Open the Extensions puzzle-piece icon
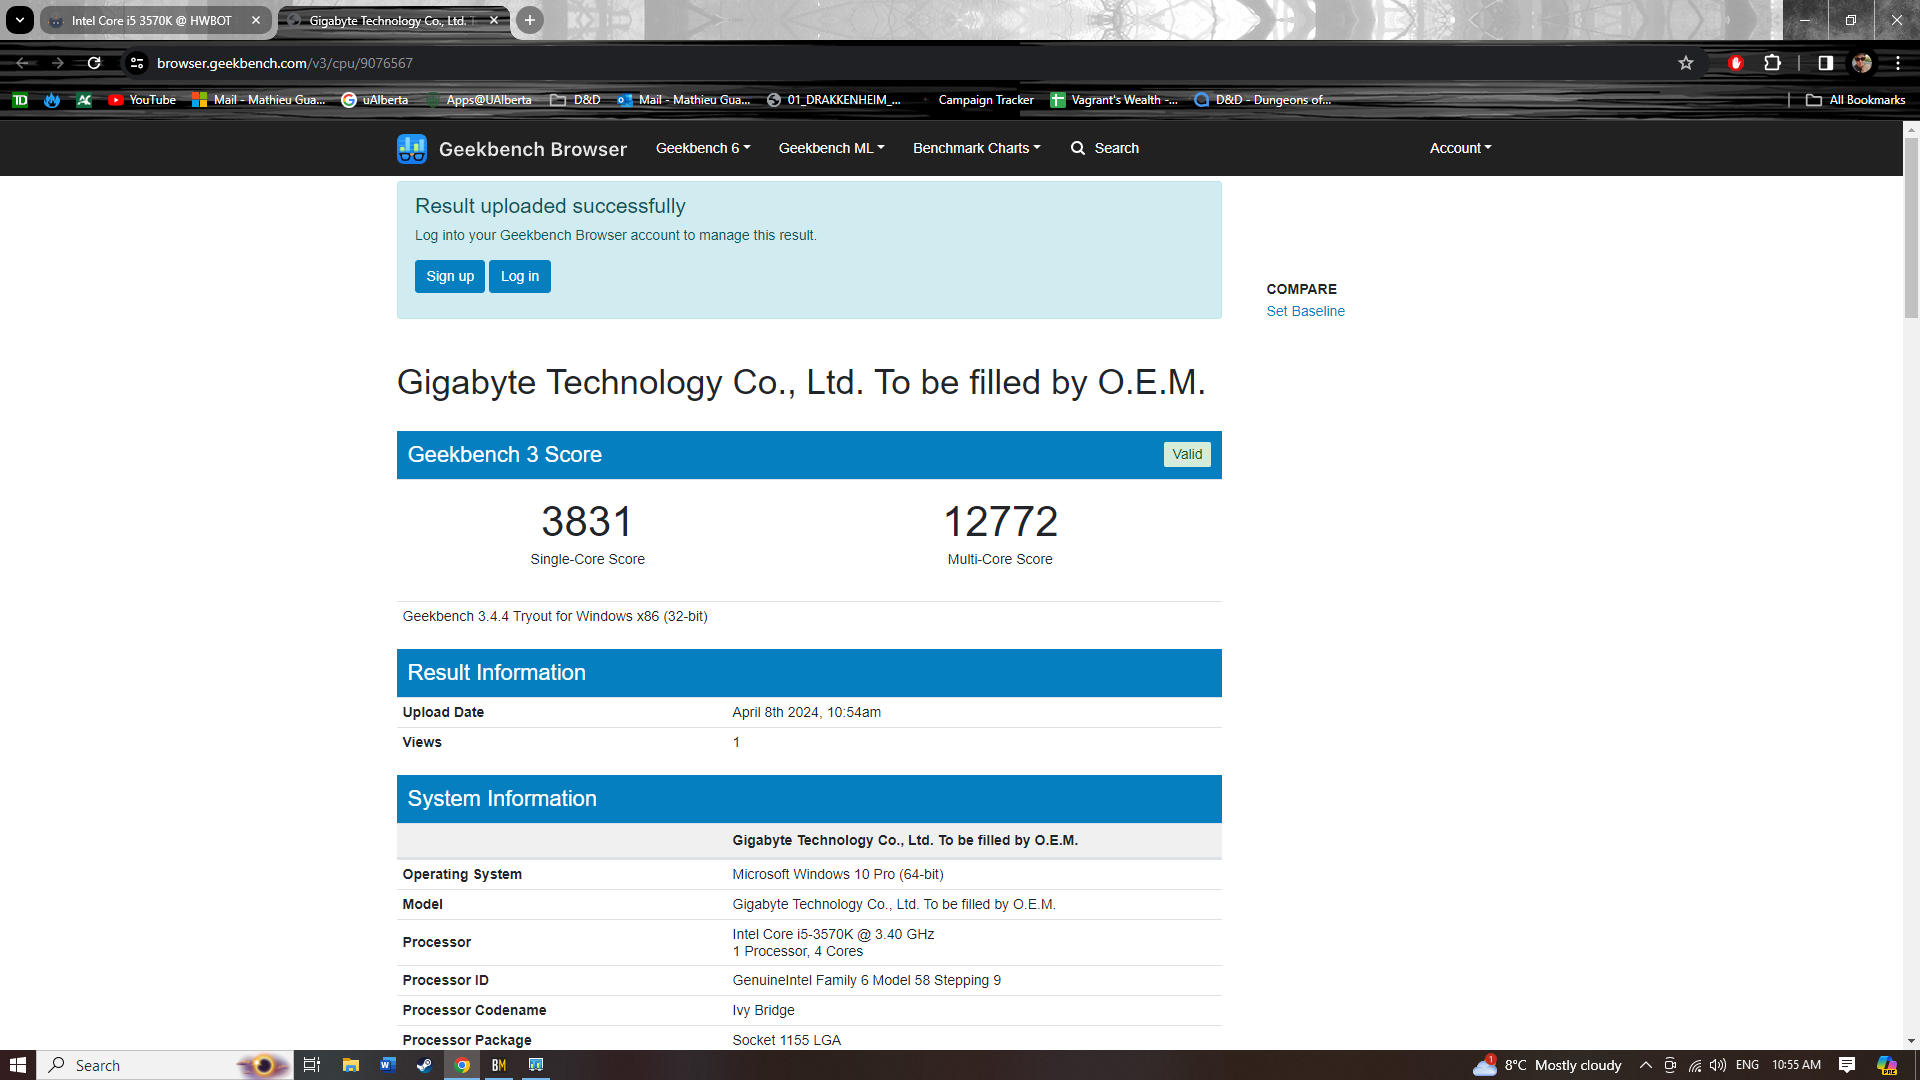The height and width of the screenshot is (1080, 1920). pyautogui.click(x=1772, y=63)
